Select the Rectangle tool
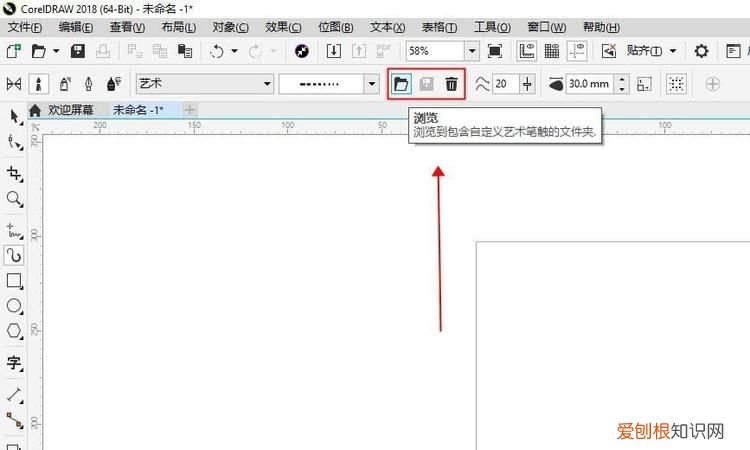Screen dimensions: 750x450 pos(14,281)
